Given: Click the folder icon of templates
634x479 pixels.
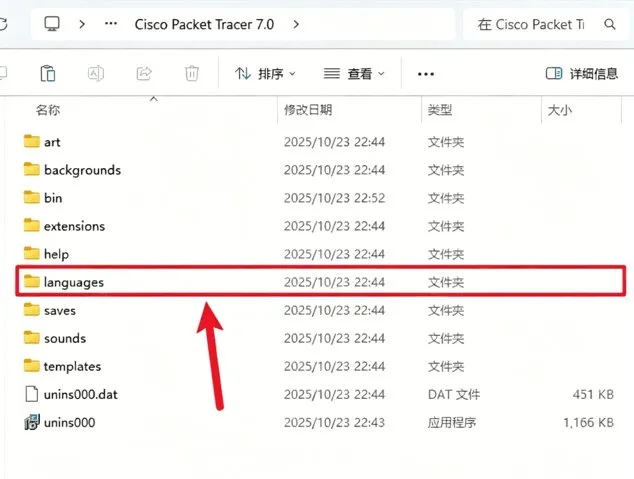Looking at the screenshot, I should click(x=32, y=365).
